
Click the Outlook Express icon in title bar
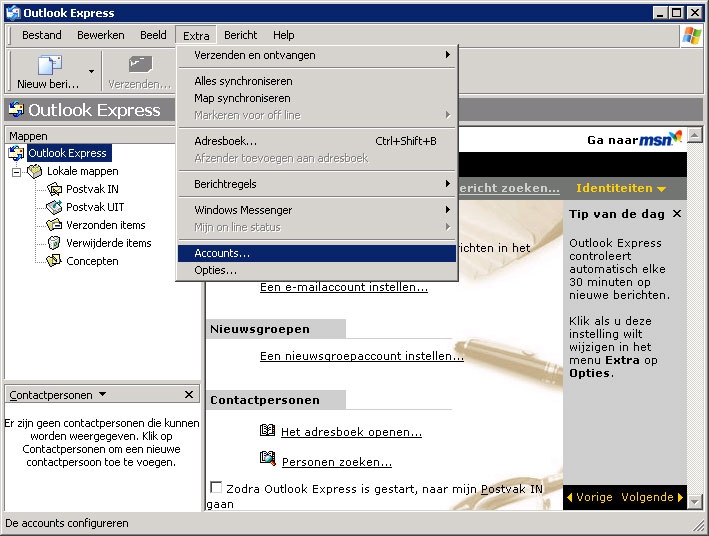click(x=13, y=13)
